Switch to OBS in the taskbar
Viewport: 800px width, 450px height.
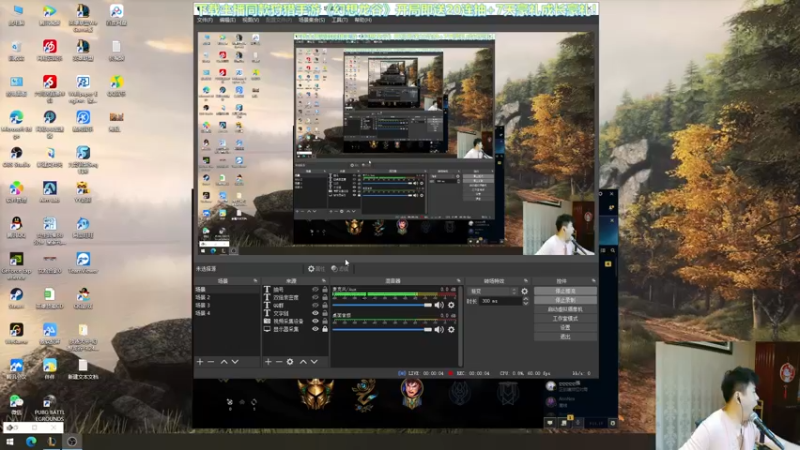[x=72, y=442]
